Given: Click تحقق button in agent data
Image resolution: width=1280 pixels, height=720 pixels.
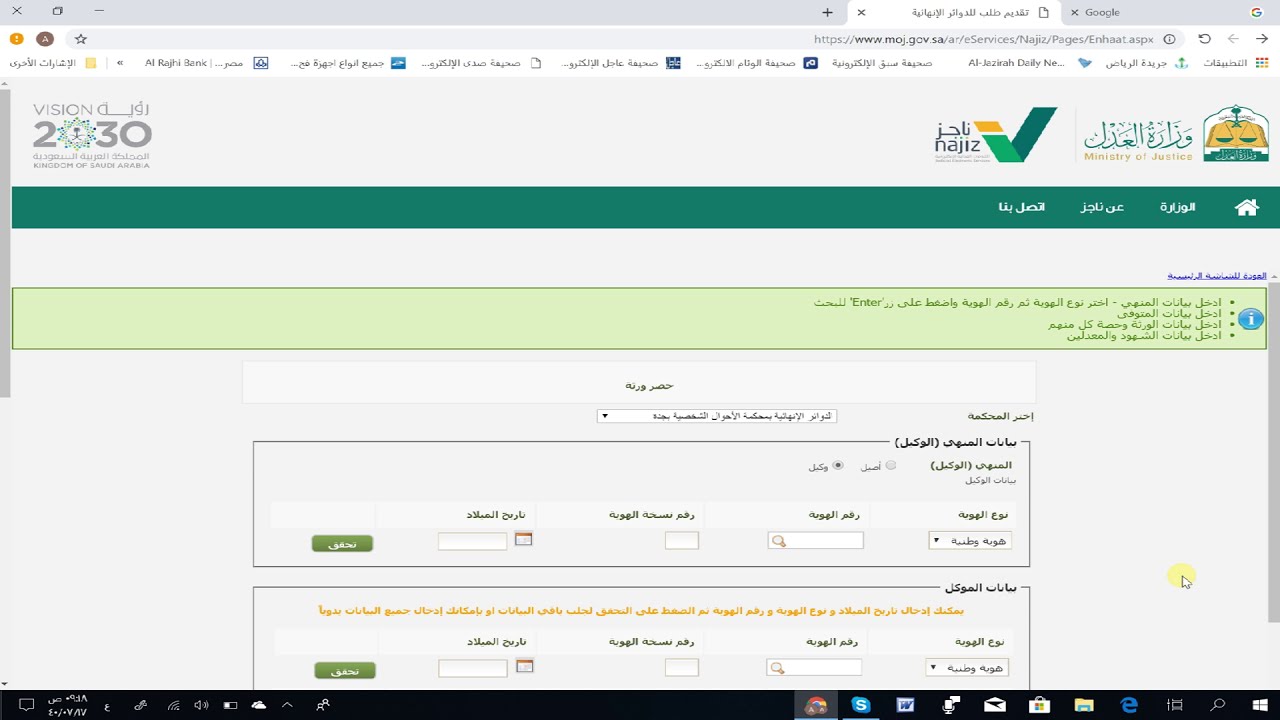Looking at the screenshot, I should coord(342,544).
